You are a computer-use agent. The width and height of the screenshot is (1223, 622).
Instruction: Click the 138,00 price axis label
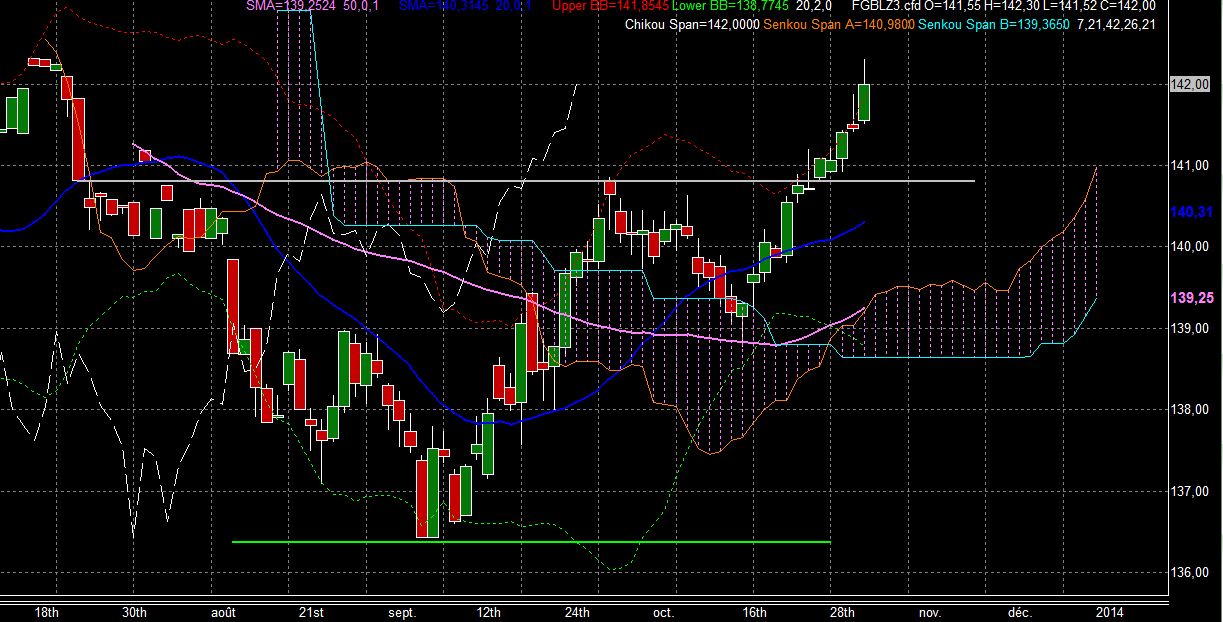(x=1189, y=409)
